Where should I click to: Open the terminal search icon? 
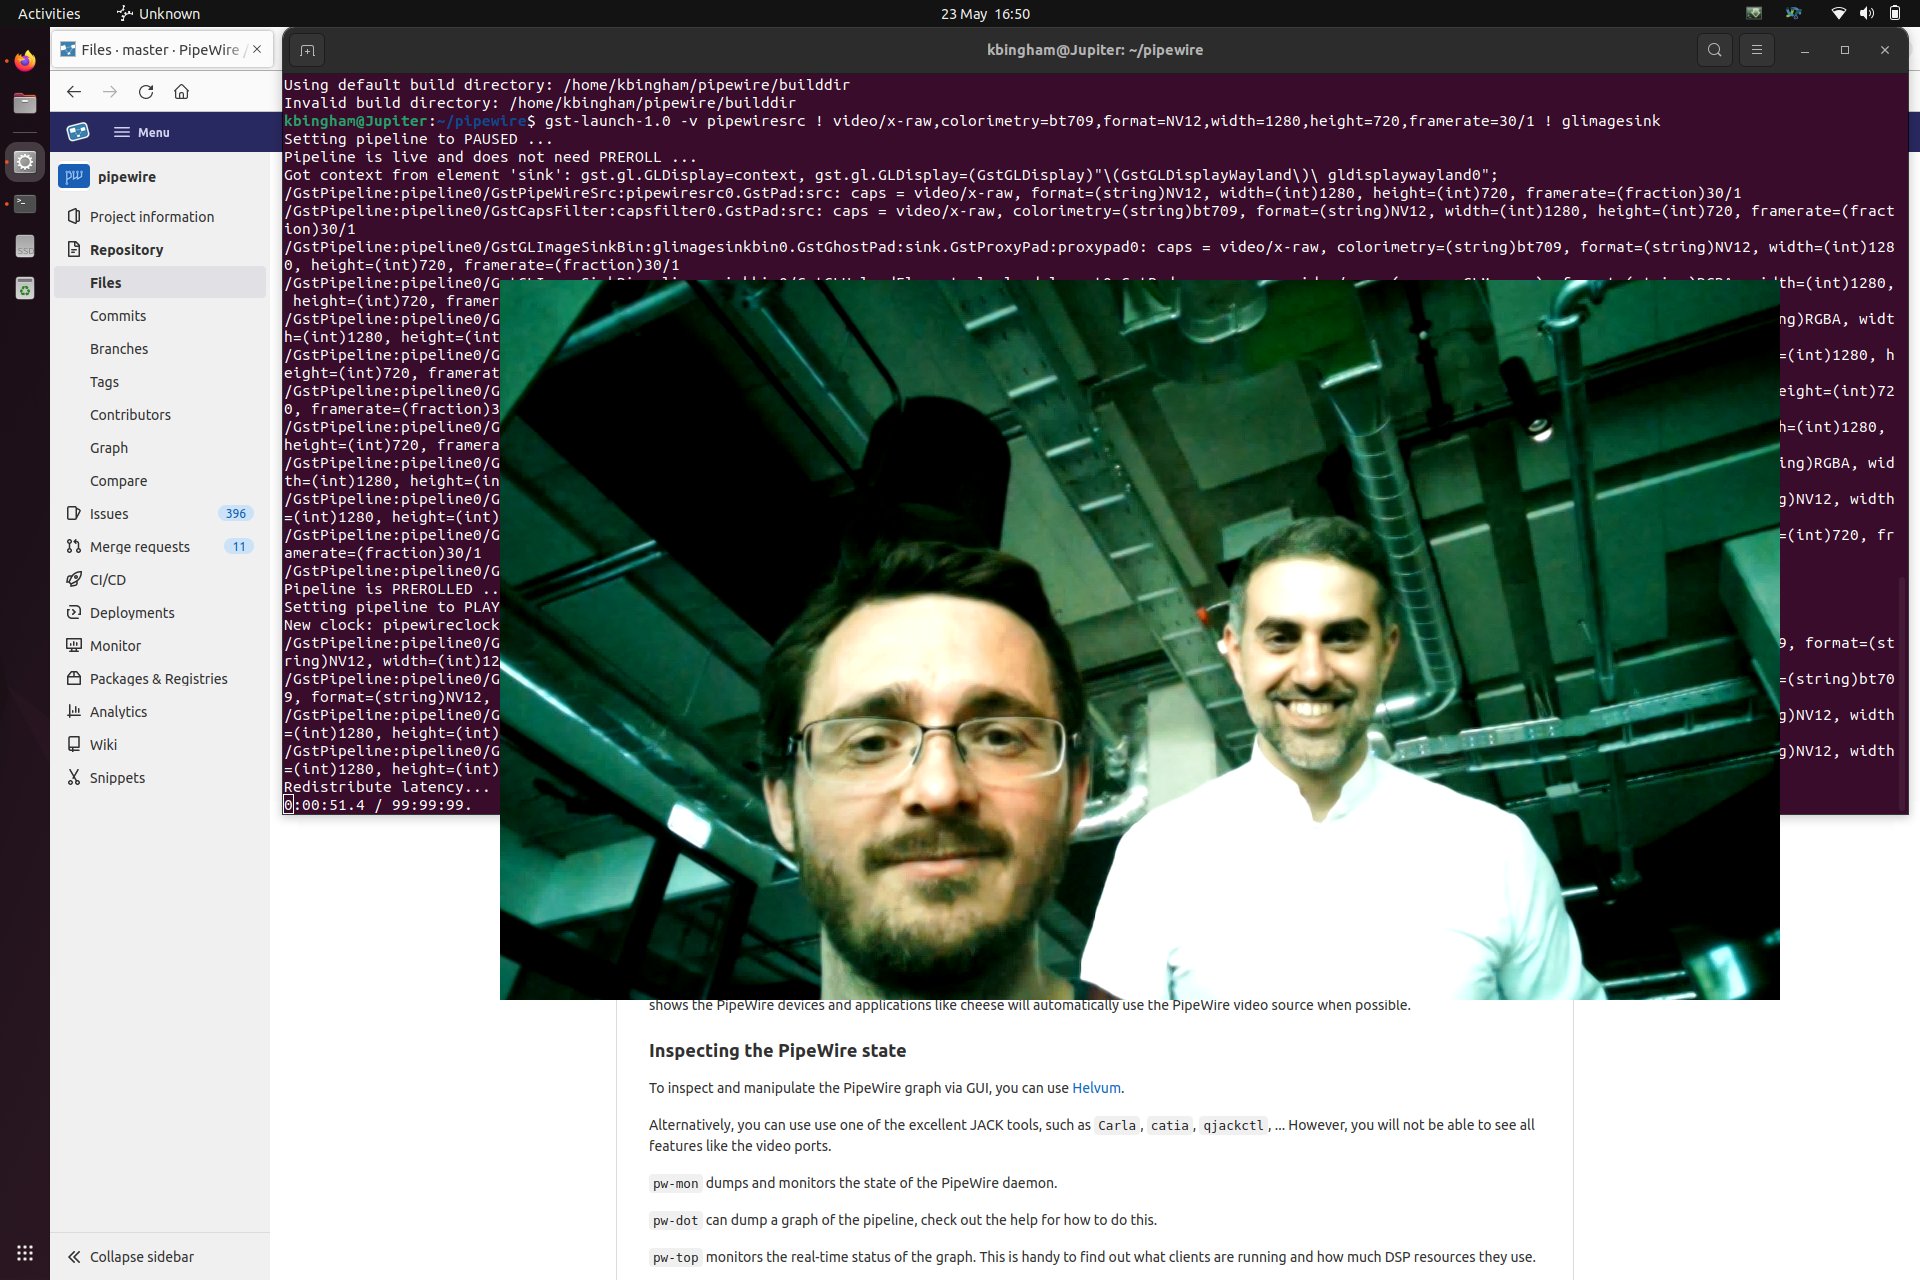pos(1714,50)
